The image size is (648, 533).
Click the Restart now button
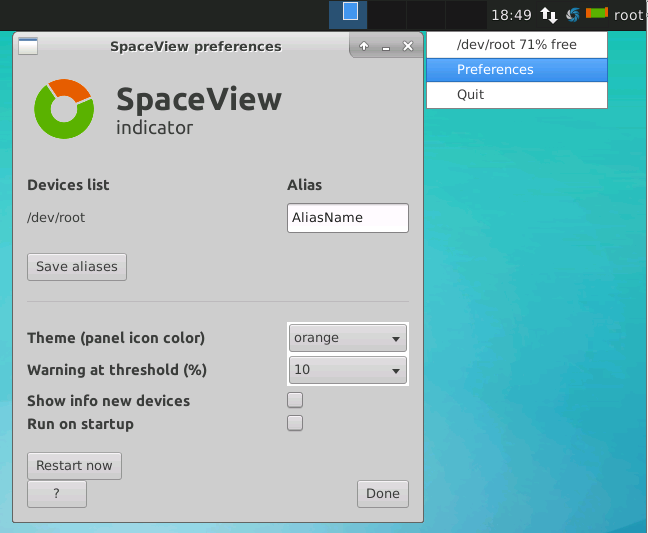point(74,466)
